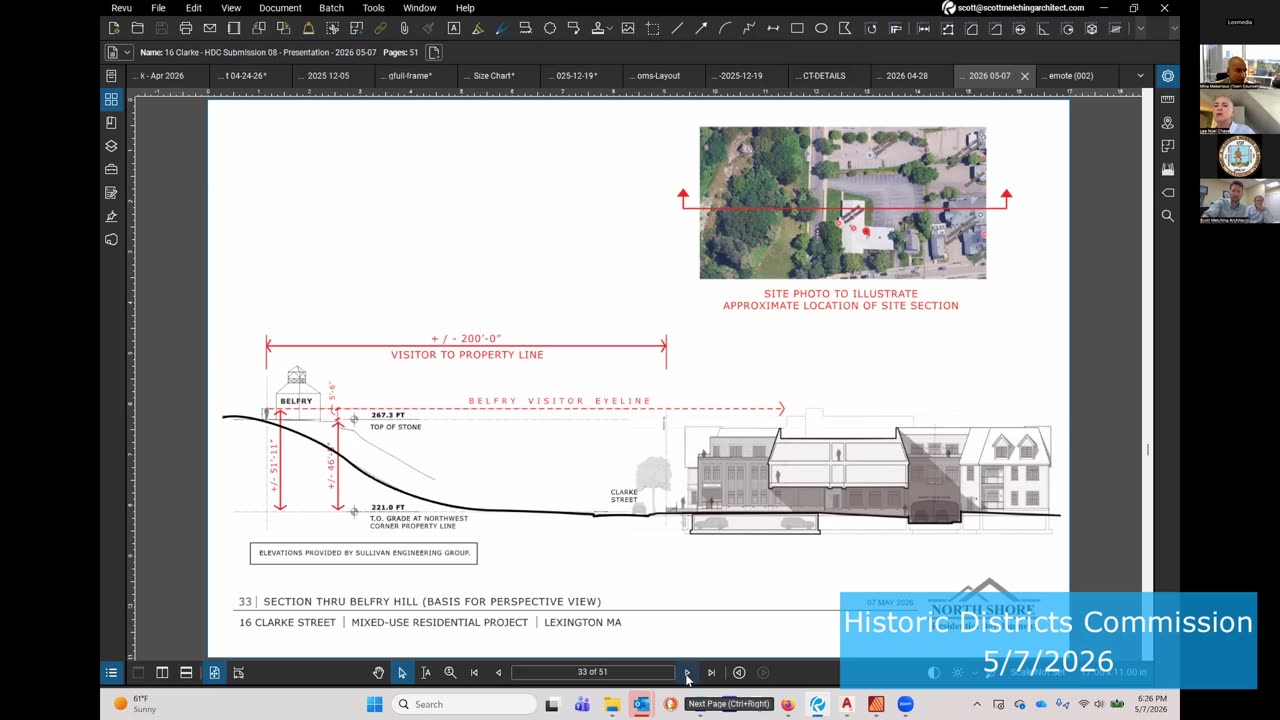1280x720 pixels.
Task: Select the Arrow tool
Action: 701,29
